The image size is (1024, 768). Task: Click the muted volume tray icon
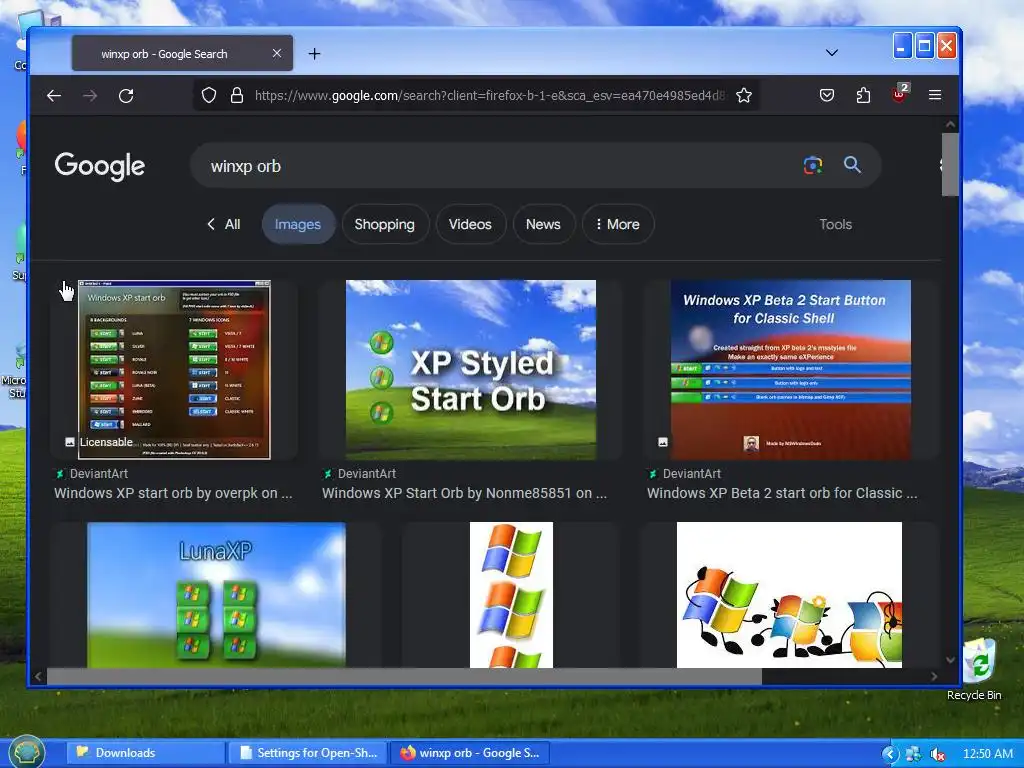coord(937,754)
